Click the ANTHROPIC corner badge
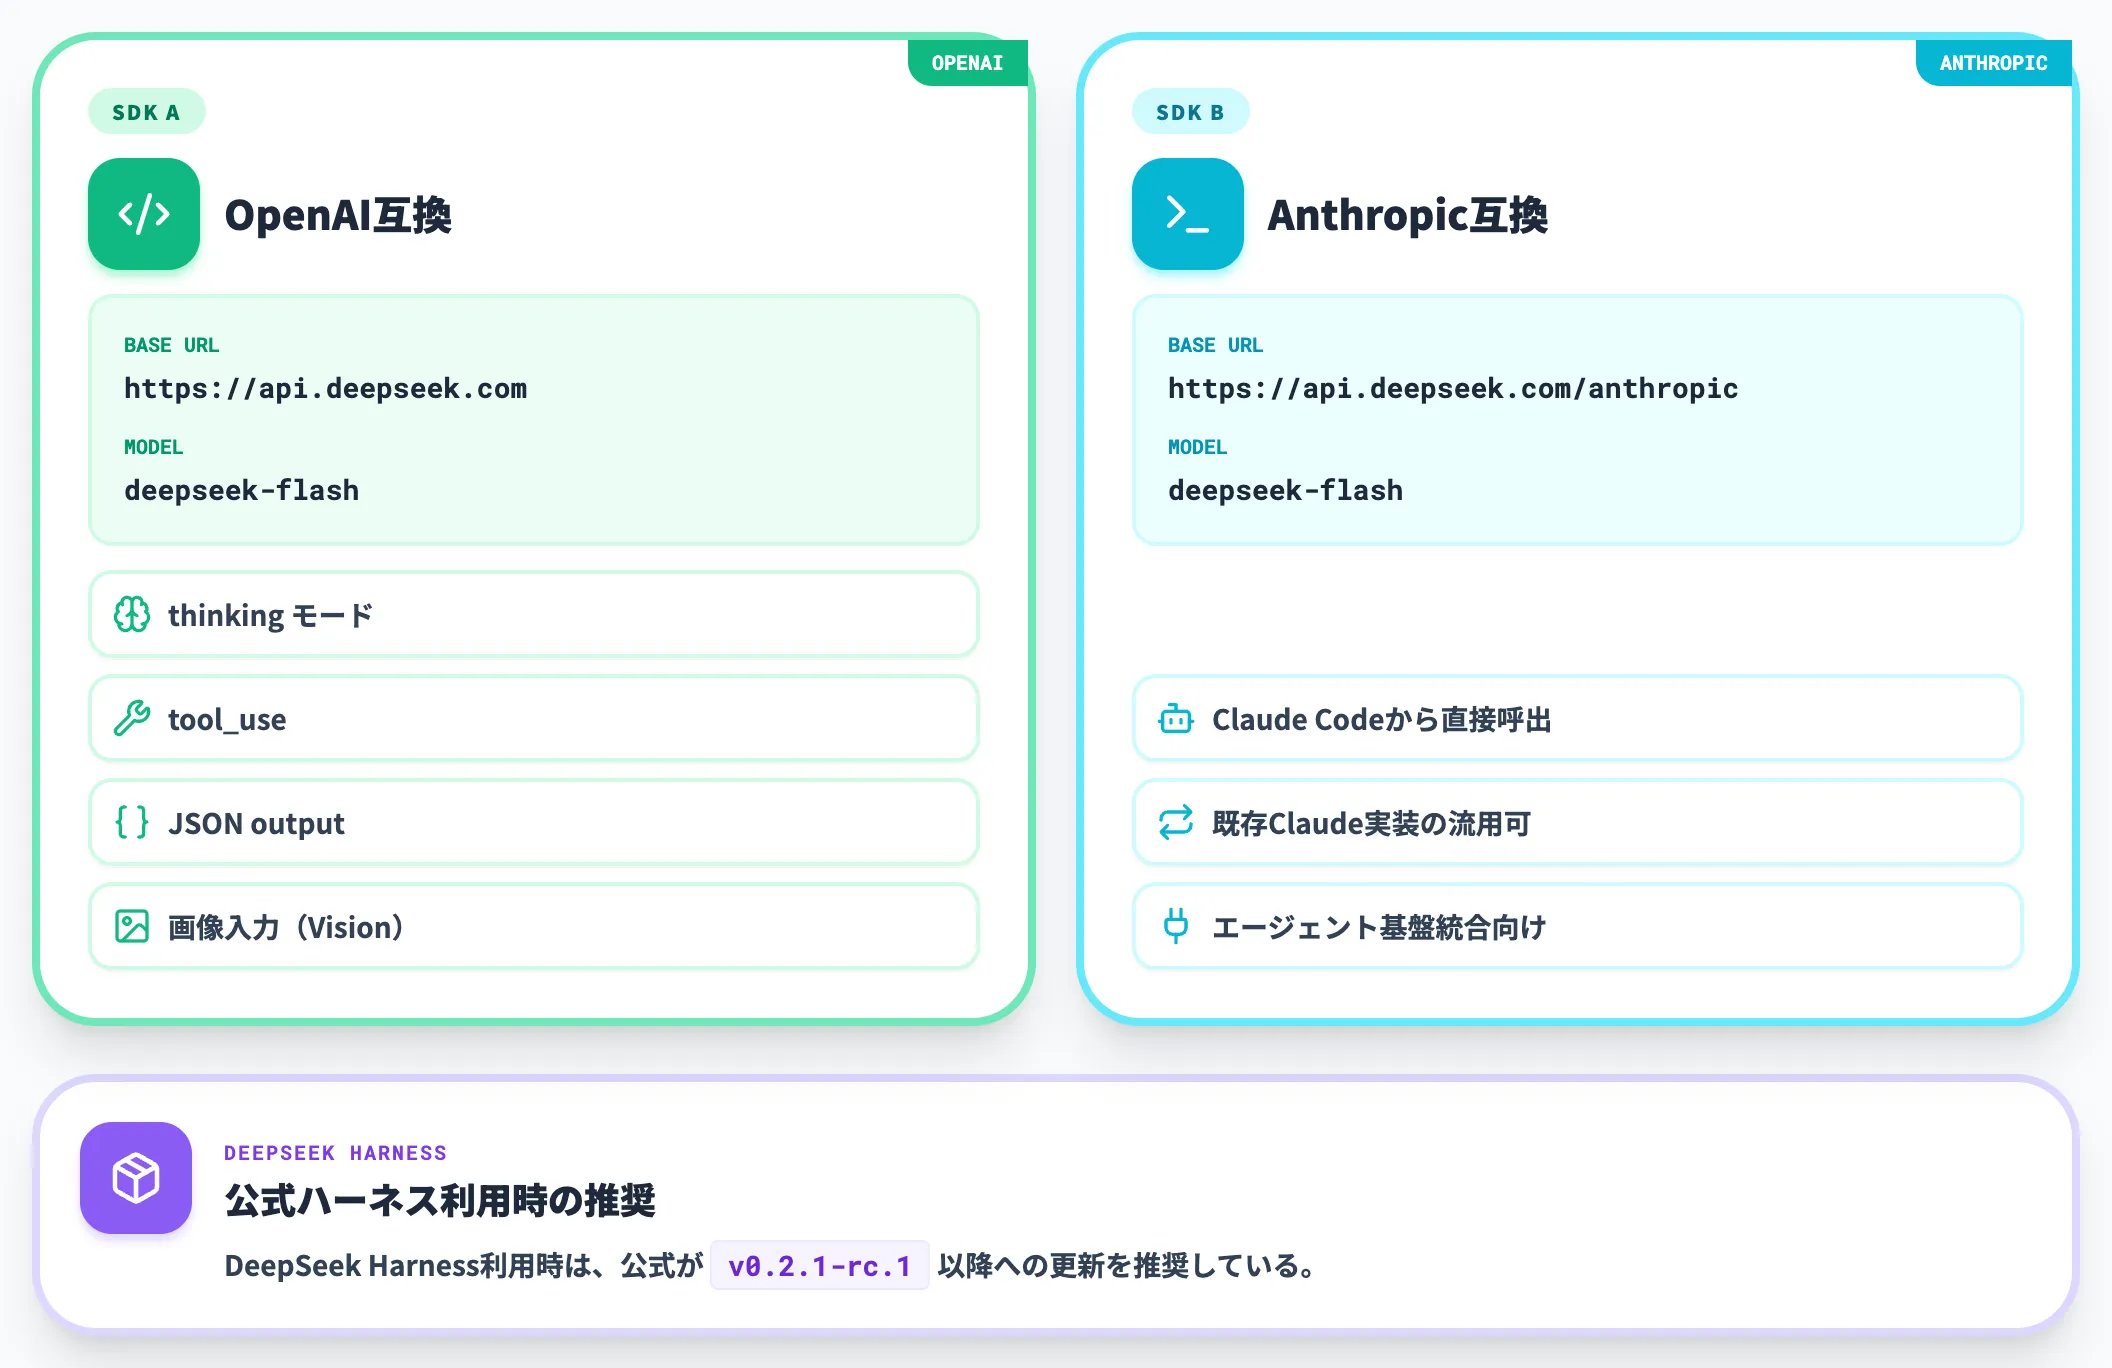 tap(1993, 63)
